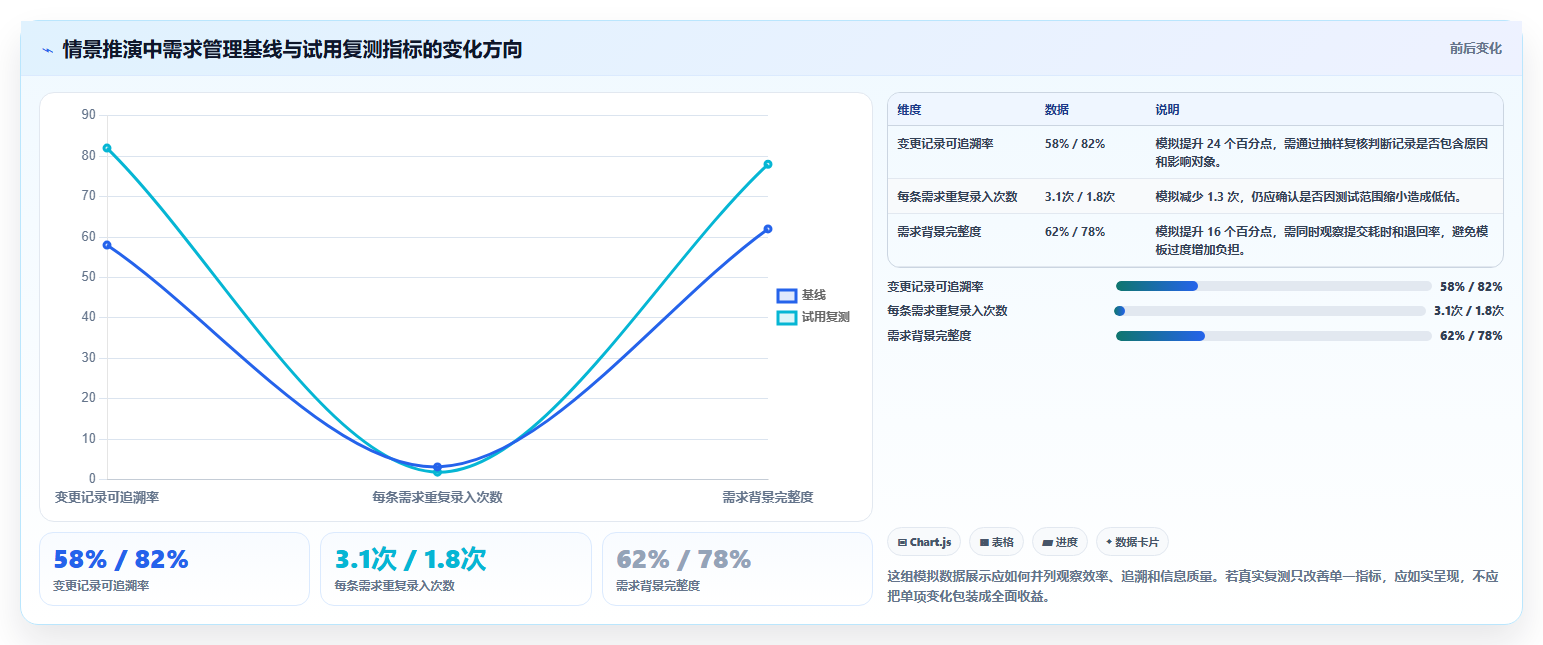Click the y-axis label 90
The height and width of the screenshot is (645, 1543).
click(89, 115)
